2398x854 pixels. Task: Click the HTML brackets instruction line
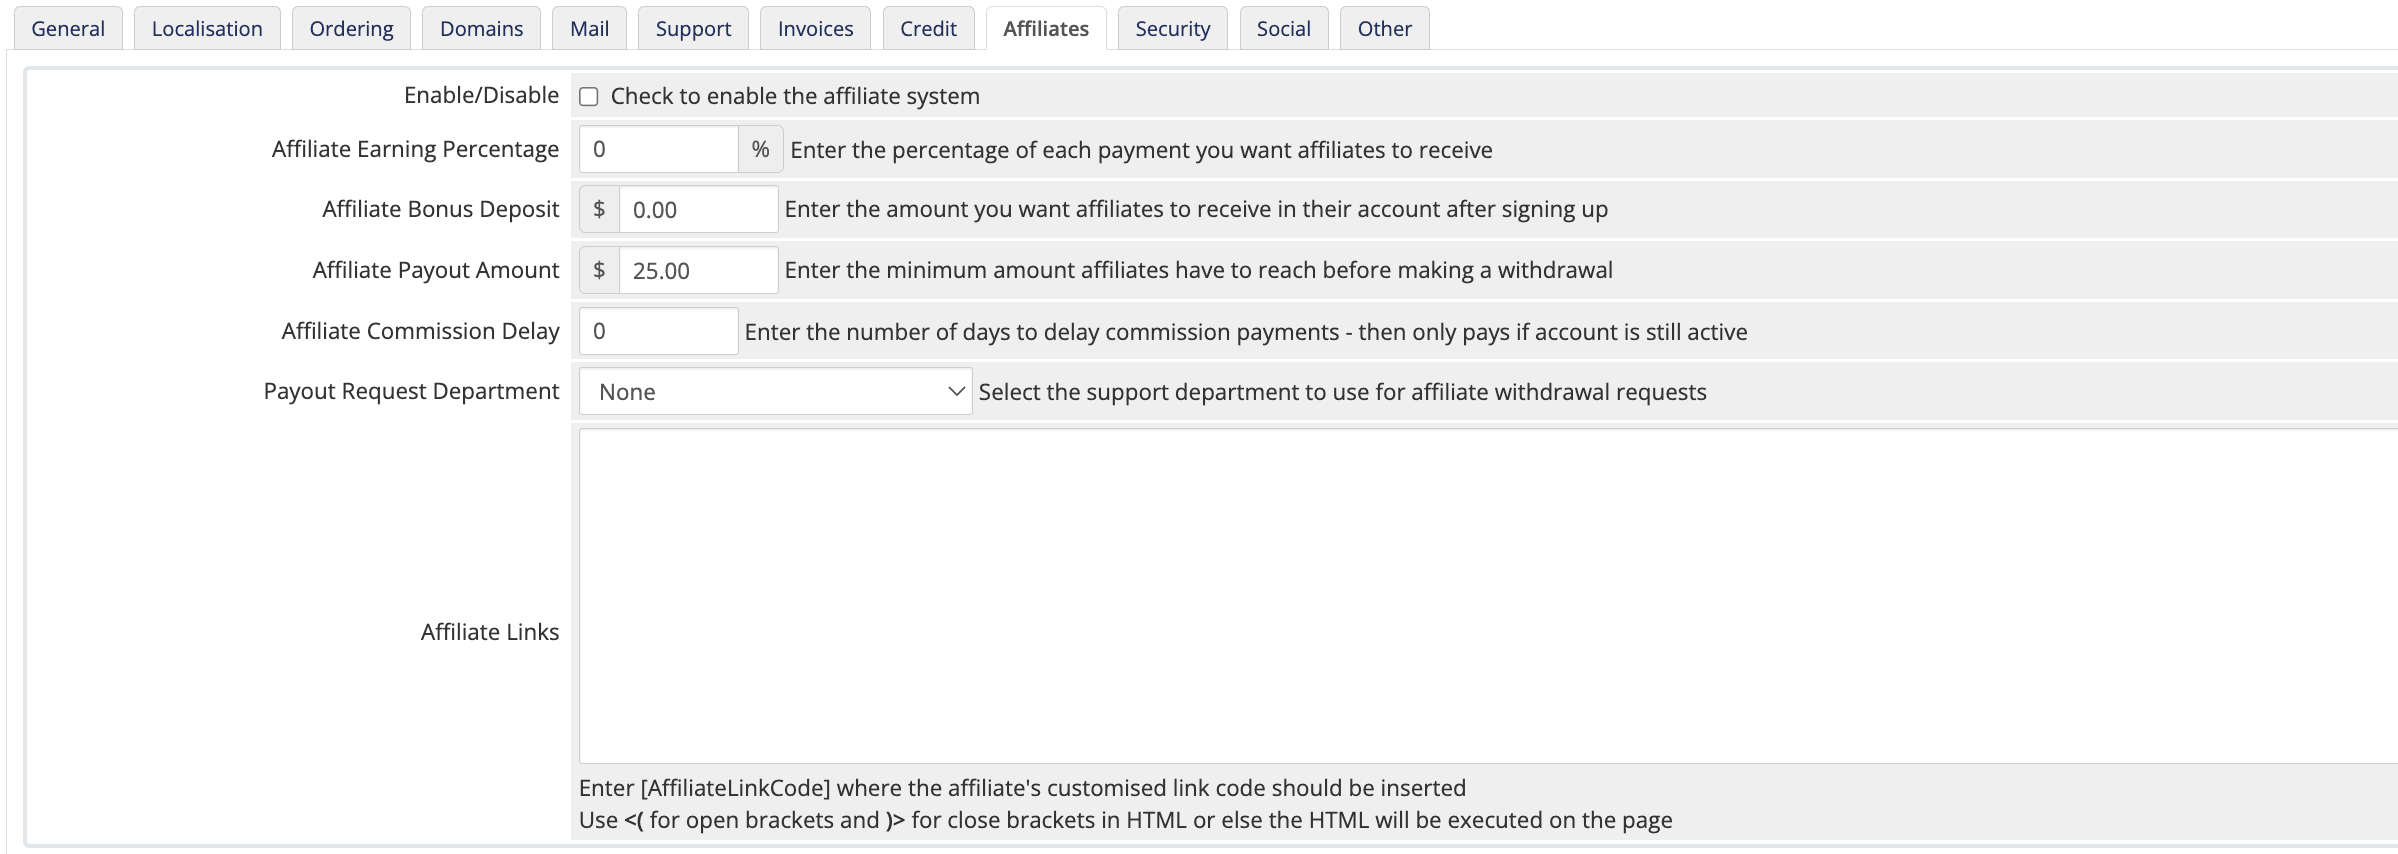click(1125, 820)
